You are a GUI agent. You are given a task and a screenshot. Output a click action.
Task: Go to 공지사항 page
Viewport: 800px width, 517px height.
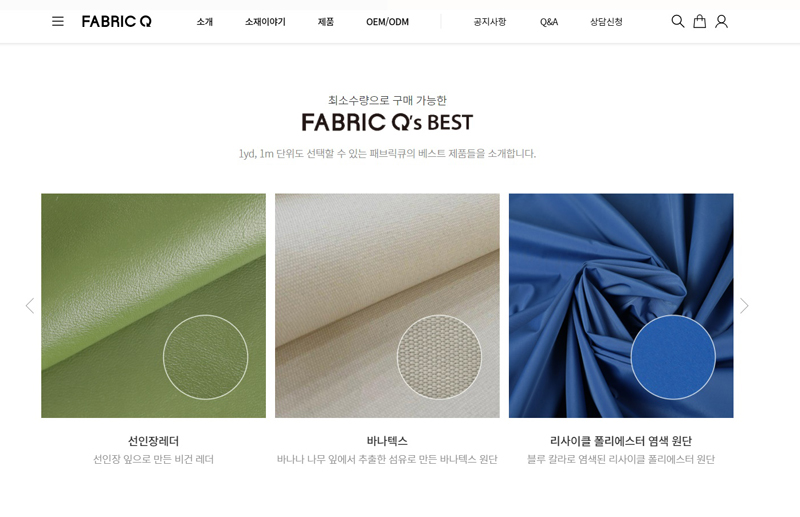[x=490, y=22]
